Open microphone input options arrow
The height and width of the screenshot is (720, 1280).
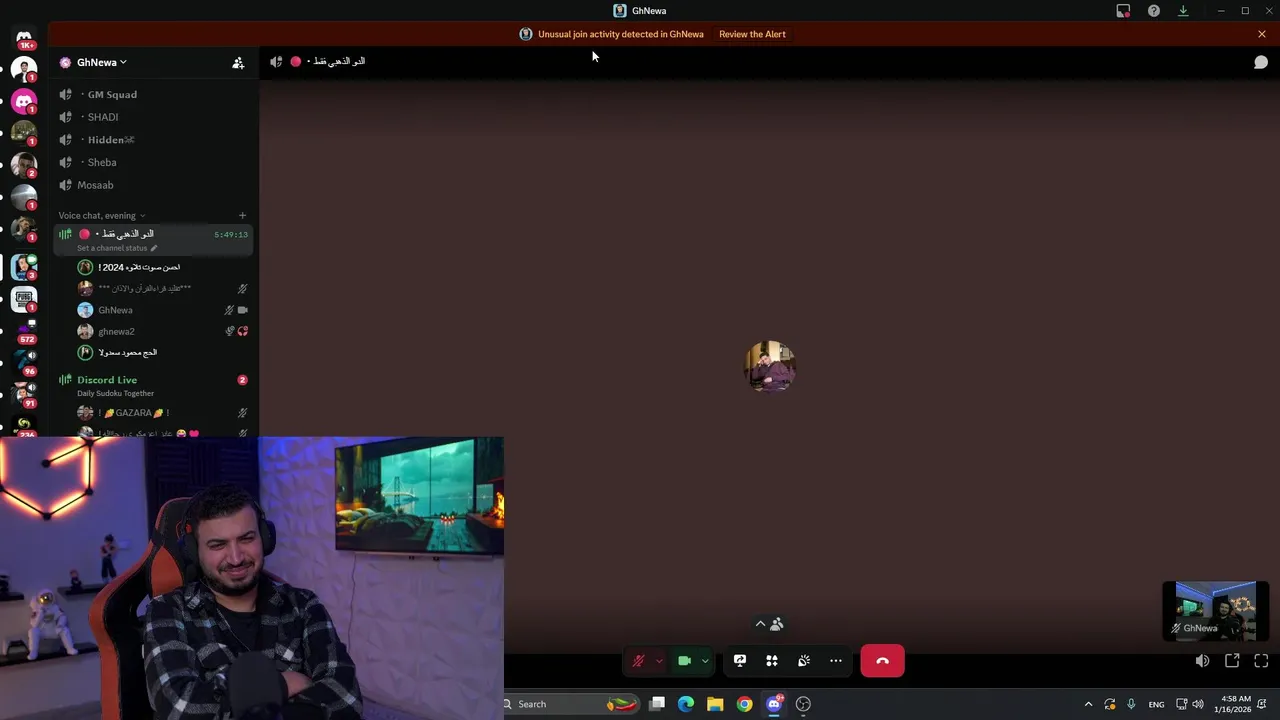click(x=659, y=661)
